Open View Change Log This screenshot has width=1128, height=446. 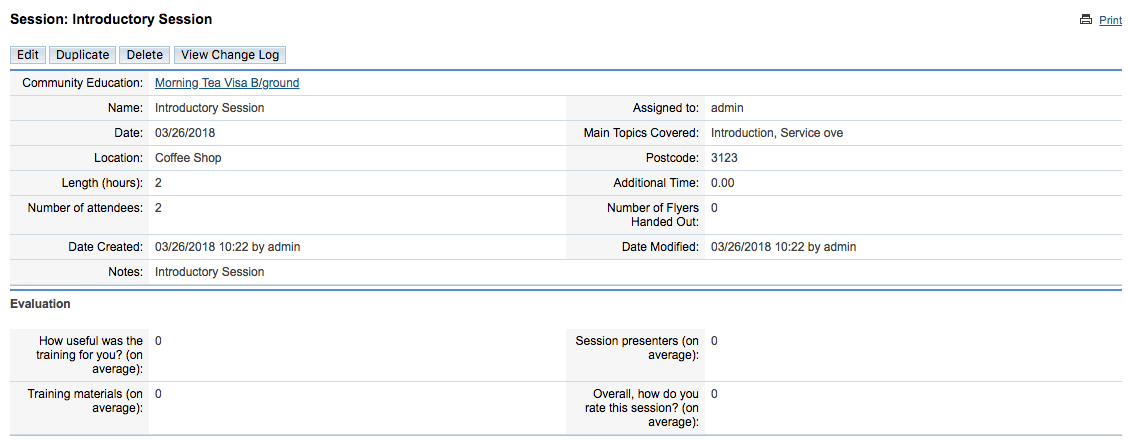click(x=230, y=55)
